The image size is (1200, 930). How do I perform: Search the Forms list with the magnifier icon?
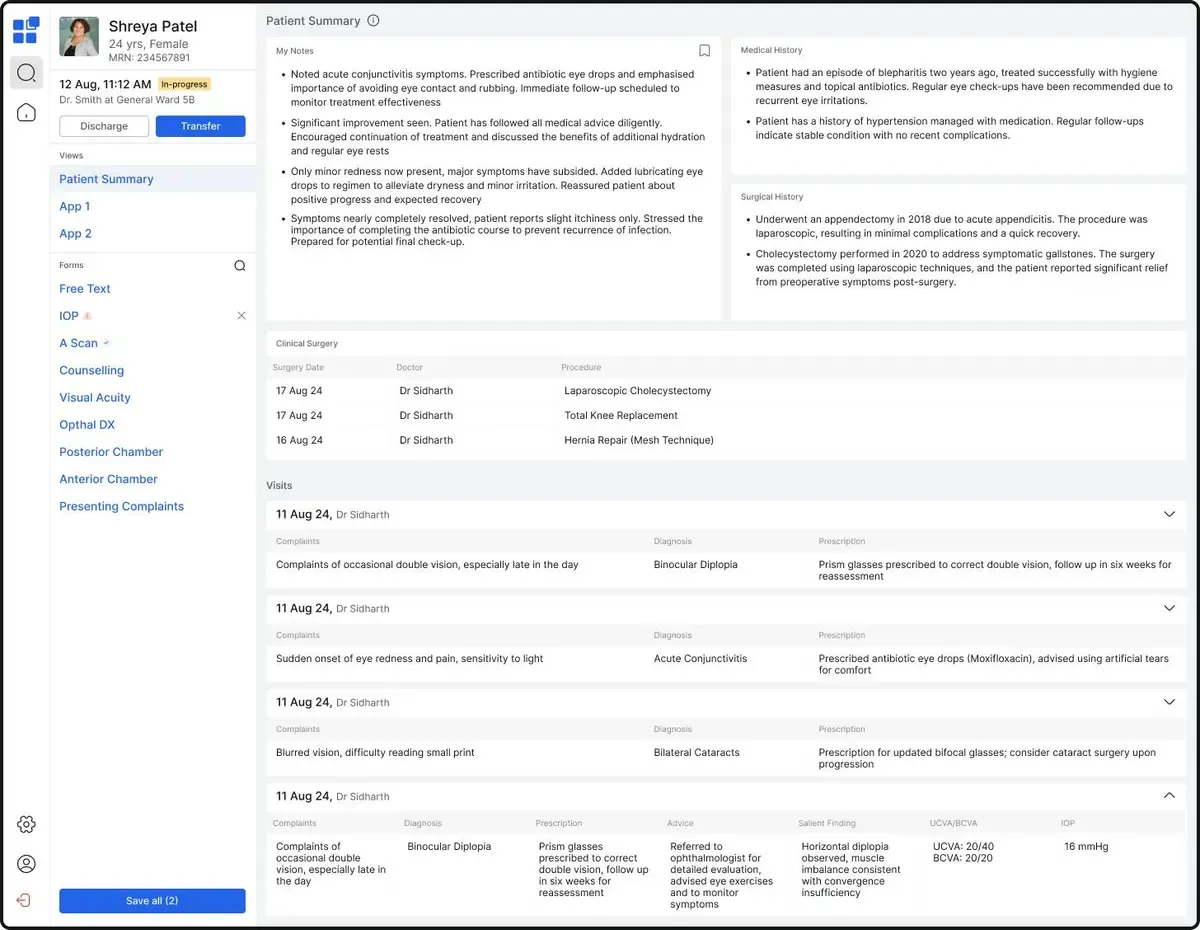[240, 265]
